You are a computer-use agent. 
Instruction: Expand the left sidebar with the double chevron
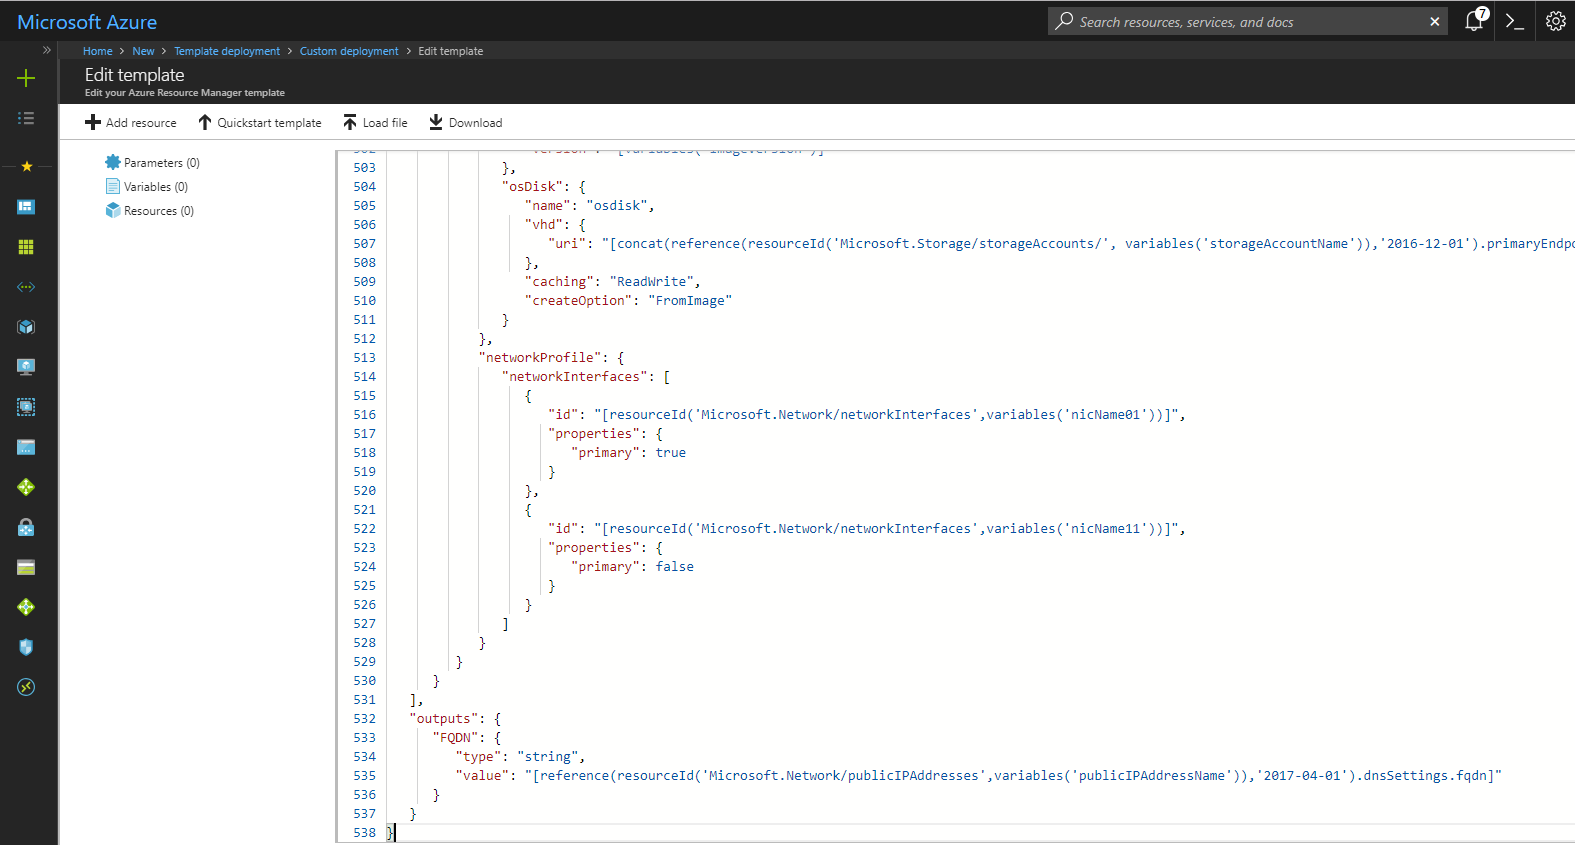(46, 50)
